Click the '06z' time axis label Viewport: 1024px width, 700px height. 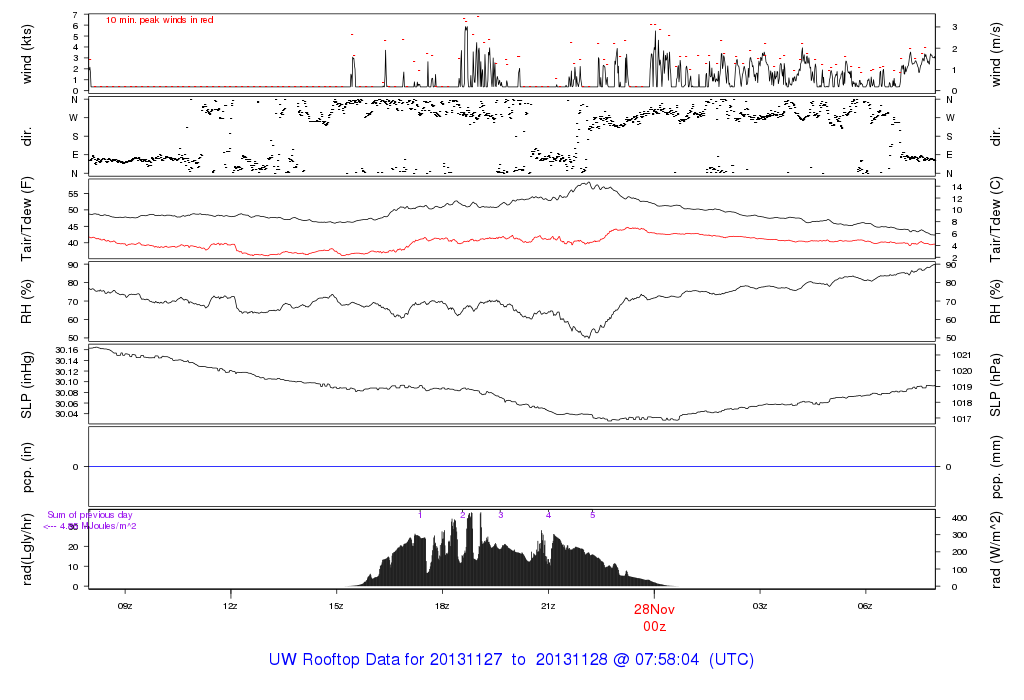pos(865,606)
